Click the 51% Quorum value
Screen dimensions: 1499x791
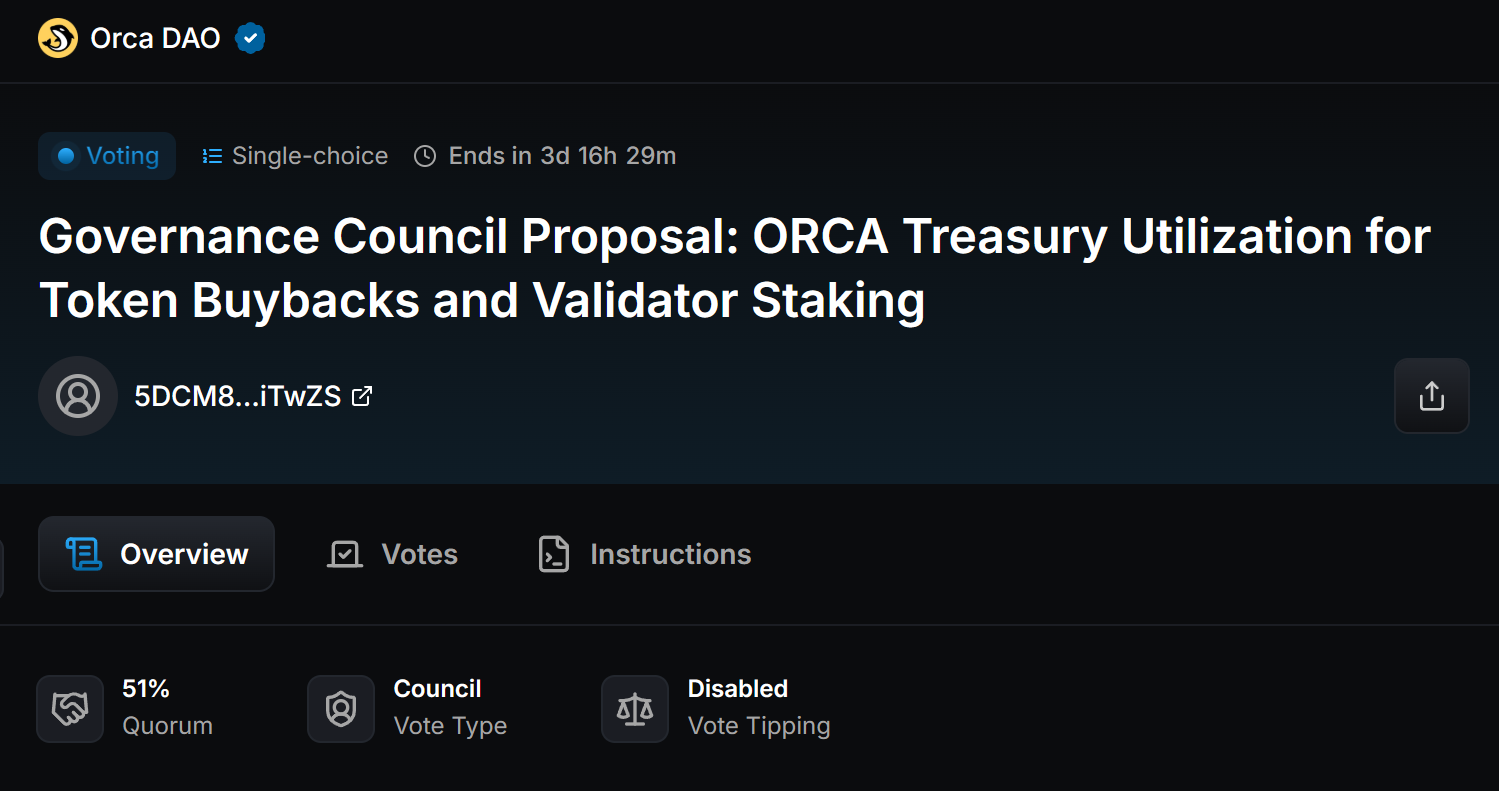click(146, 689)
